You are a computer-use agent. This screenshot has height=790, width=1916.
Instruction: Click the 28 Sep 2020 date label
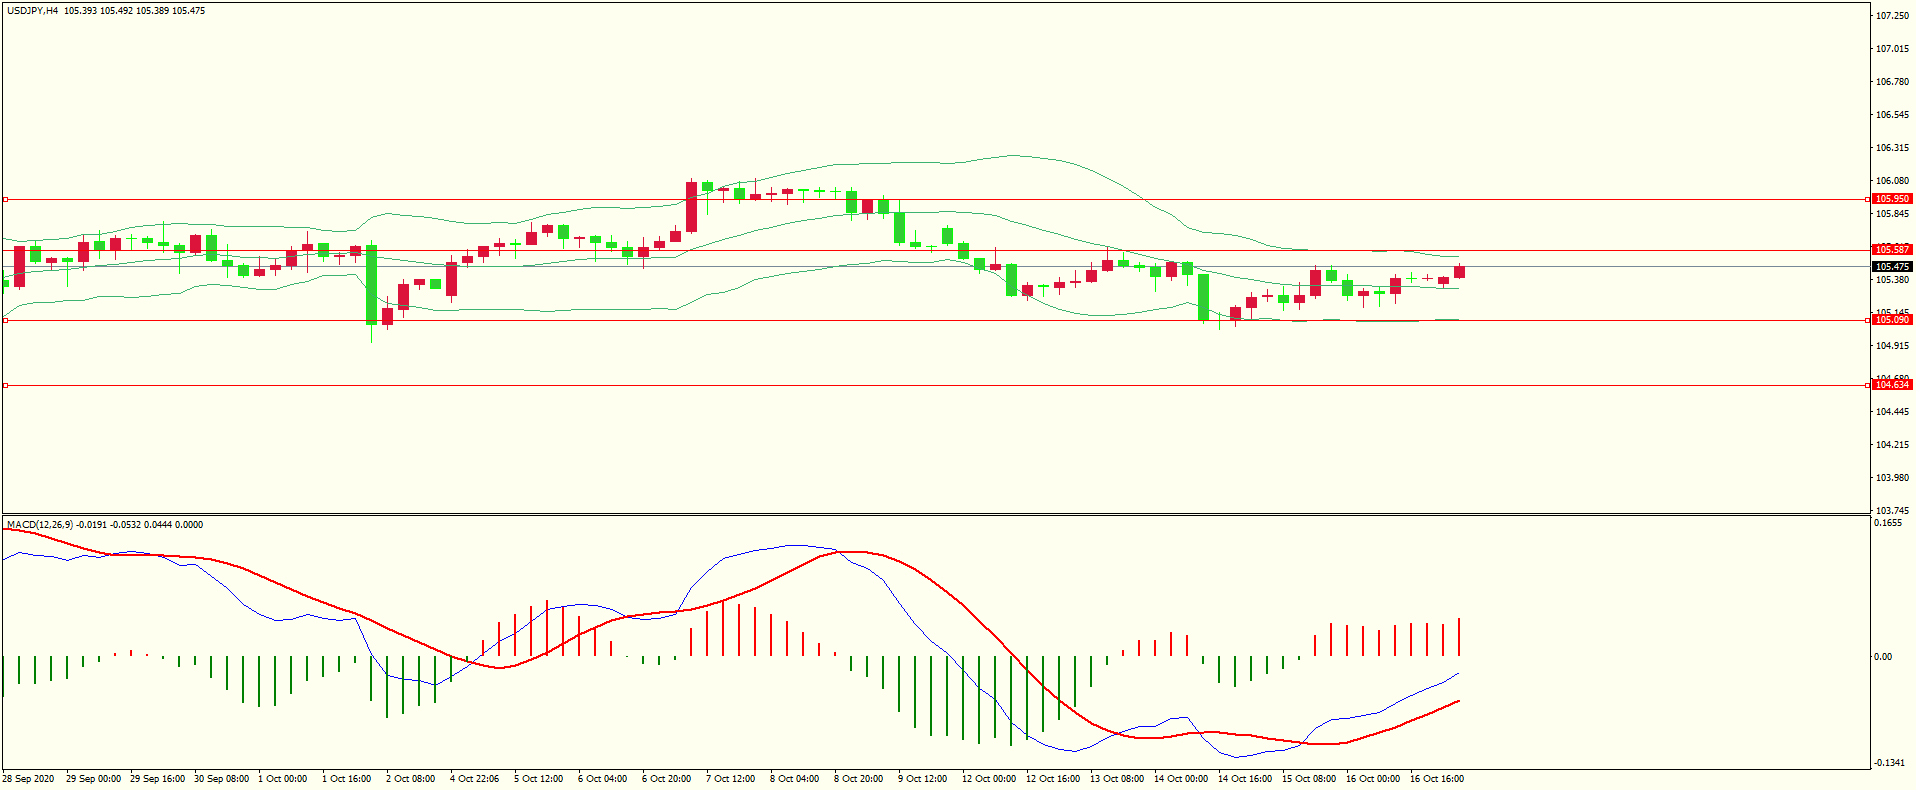28,779
